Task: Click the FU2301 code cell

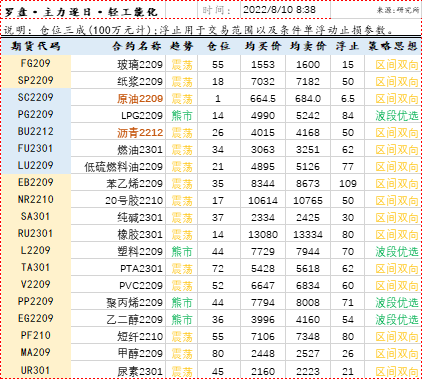Action: coord(36,148)
